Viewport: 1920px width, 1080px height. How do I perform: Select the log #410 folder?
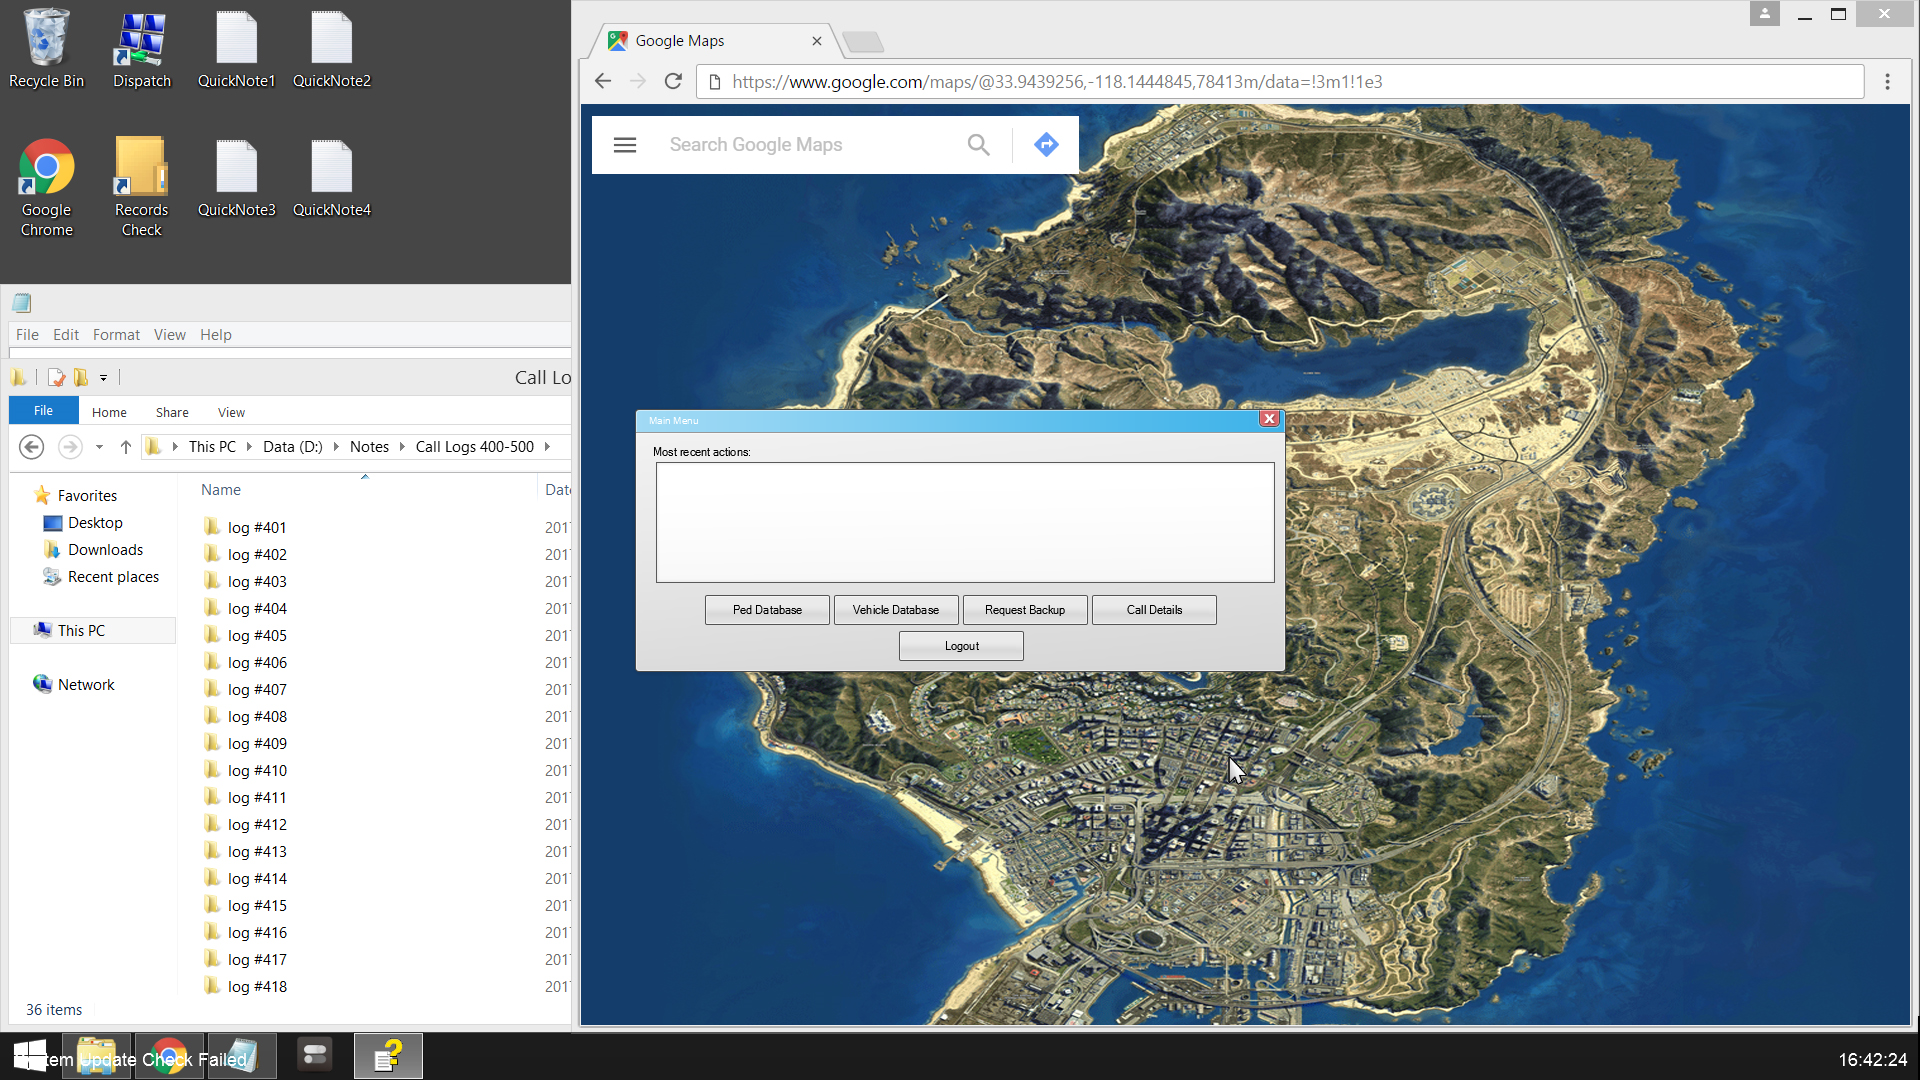coord(257,771)
